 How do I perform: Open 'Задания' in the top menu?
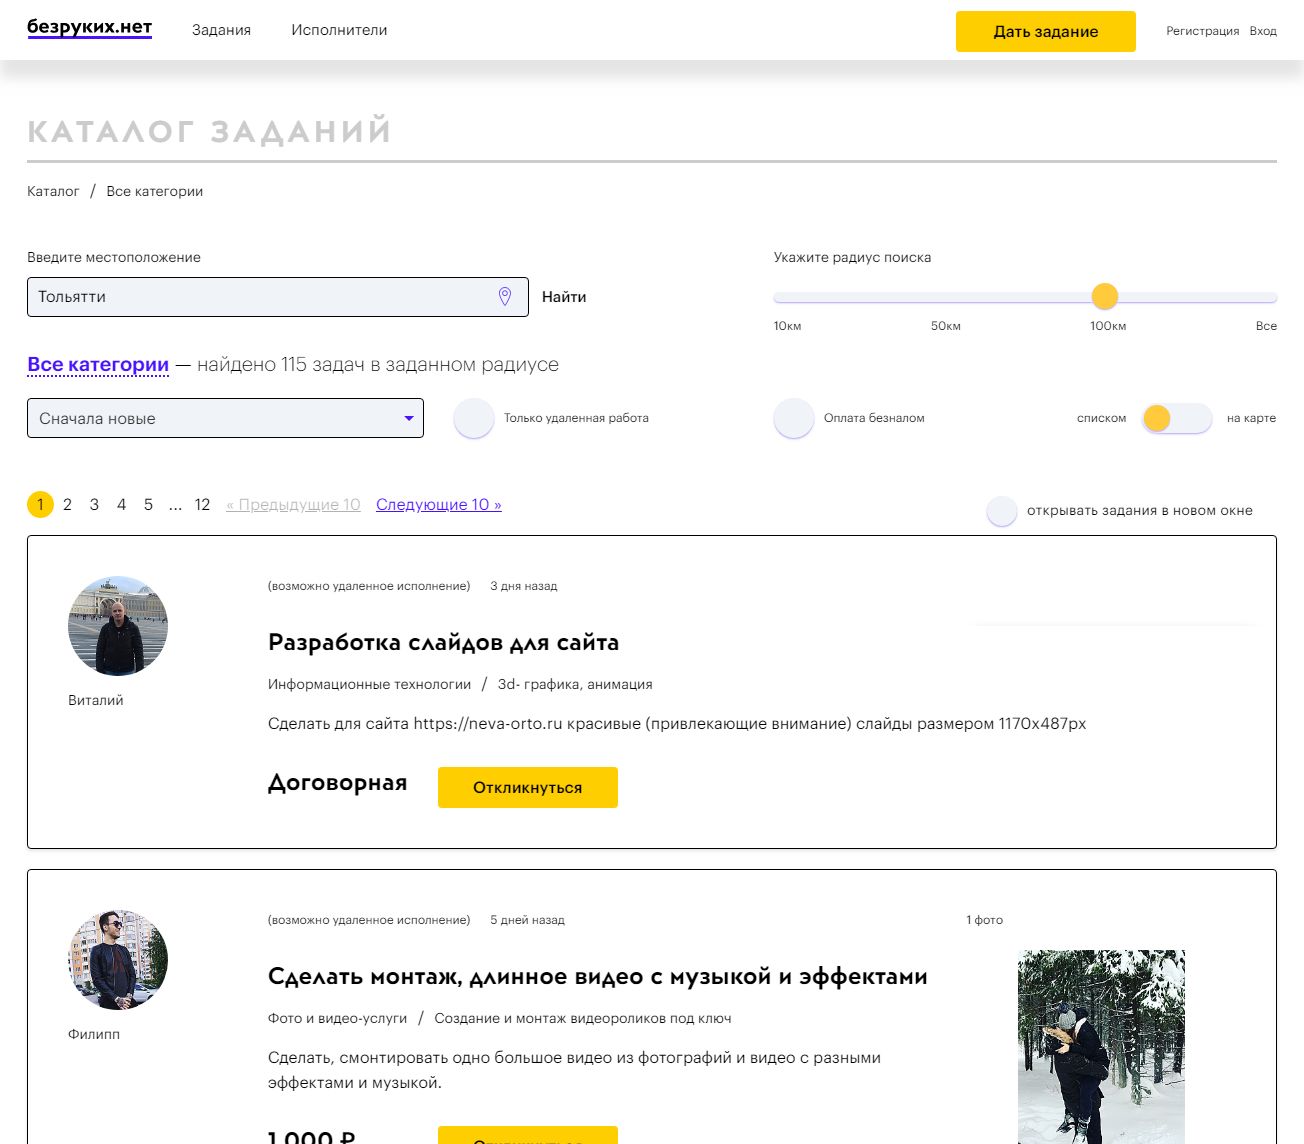pos(221,30)
